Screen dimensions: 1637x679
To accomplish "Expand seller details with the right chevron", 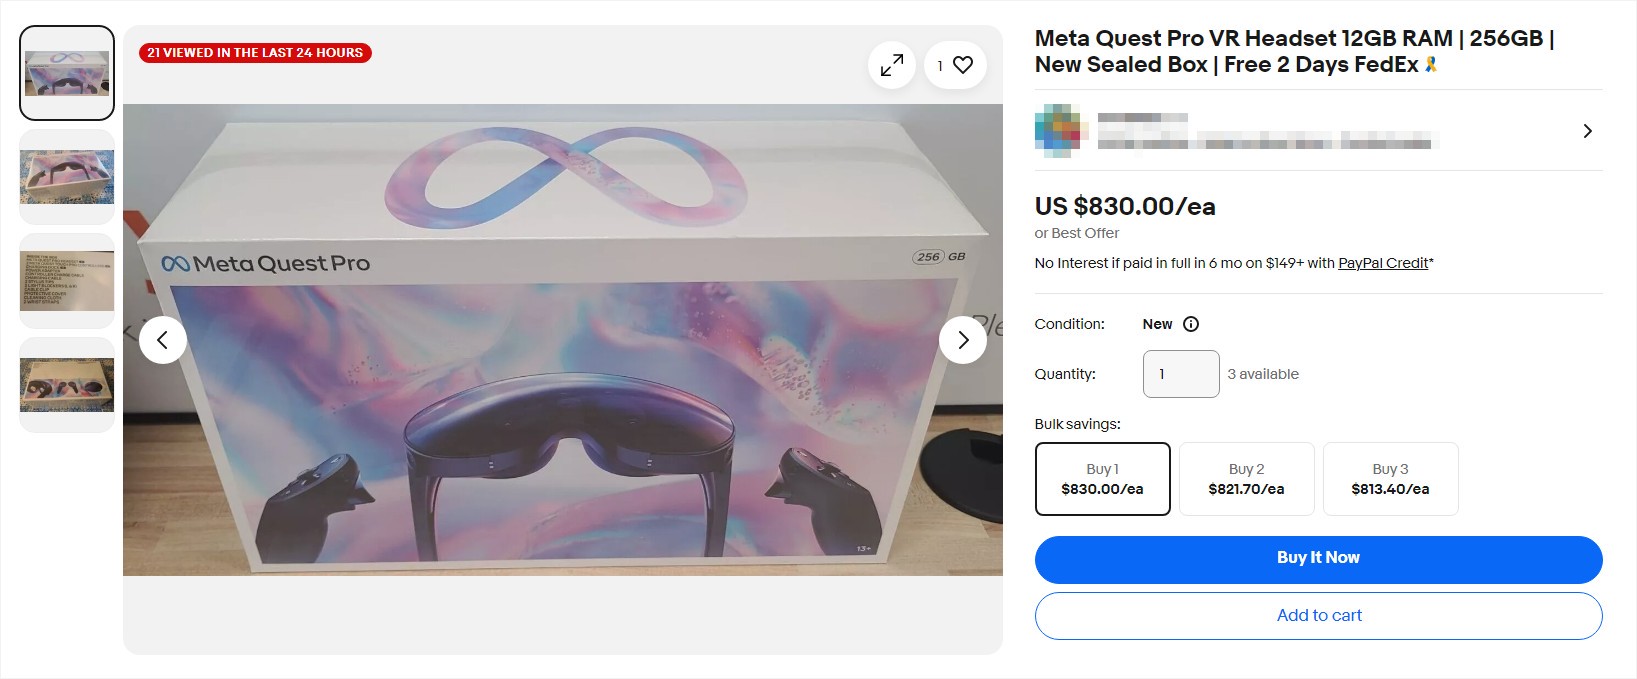I will [1587, 130].
